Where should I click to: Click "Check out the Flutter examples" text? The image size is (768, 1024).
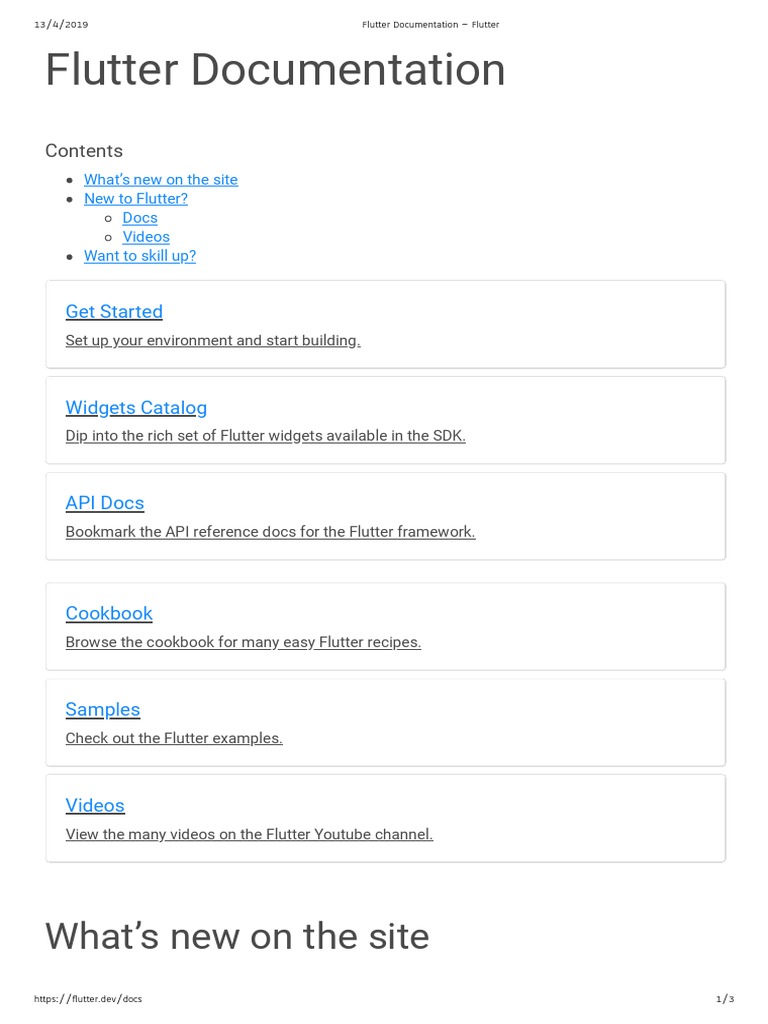[x=174, y=739]
